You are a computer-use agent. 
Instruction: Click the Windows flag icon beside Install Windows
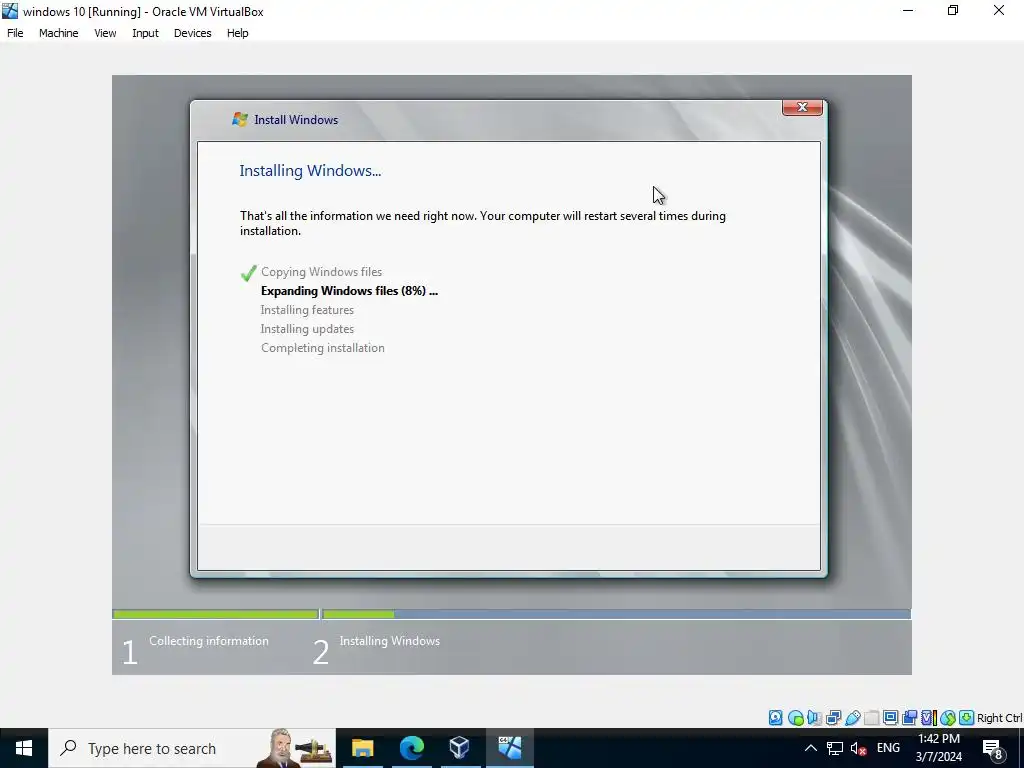point(240,120)
